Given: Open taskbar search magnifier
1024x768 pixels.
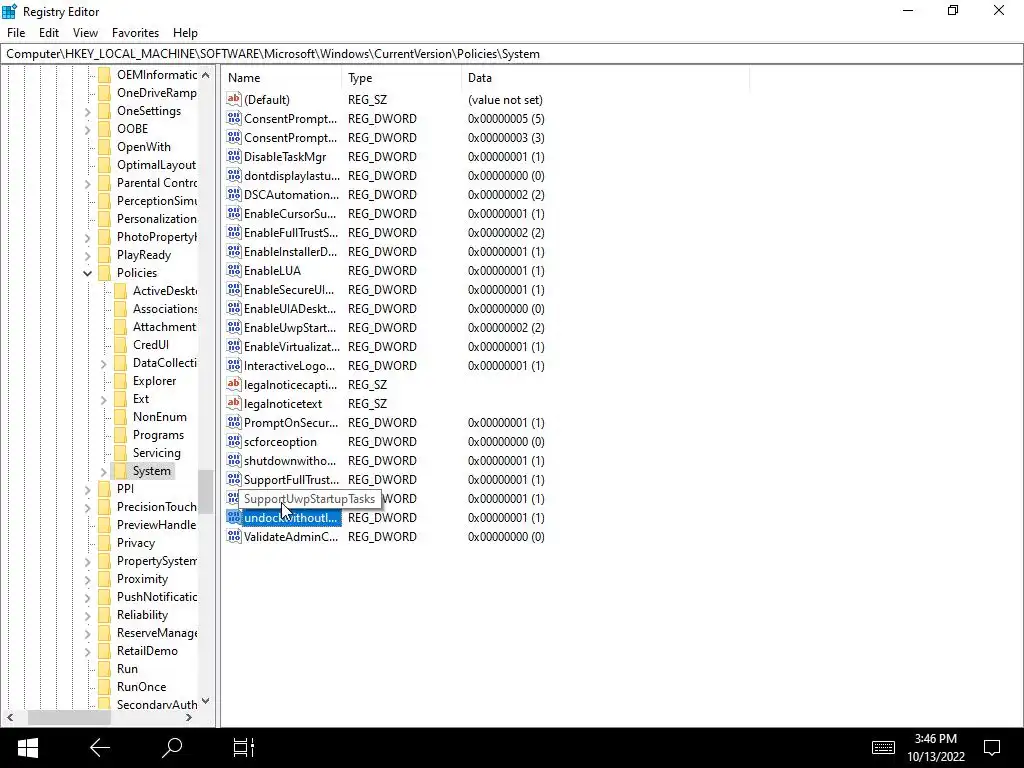Looking at the screenshot, I should click(172, 748).
